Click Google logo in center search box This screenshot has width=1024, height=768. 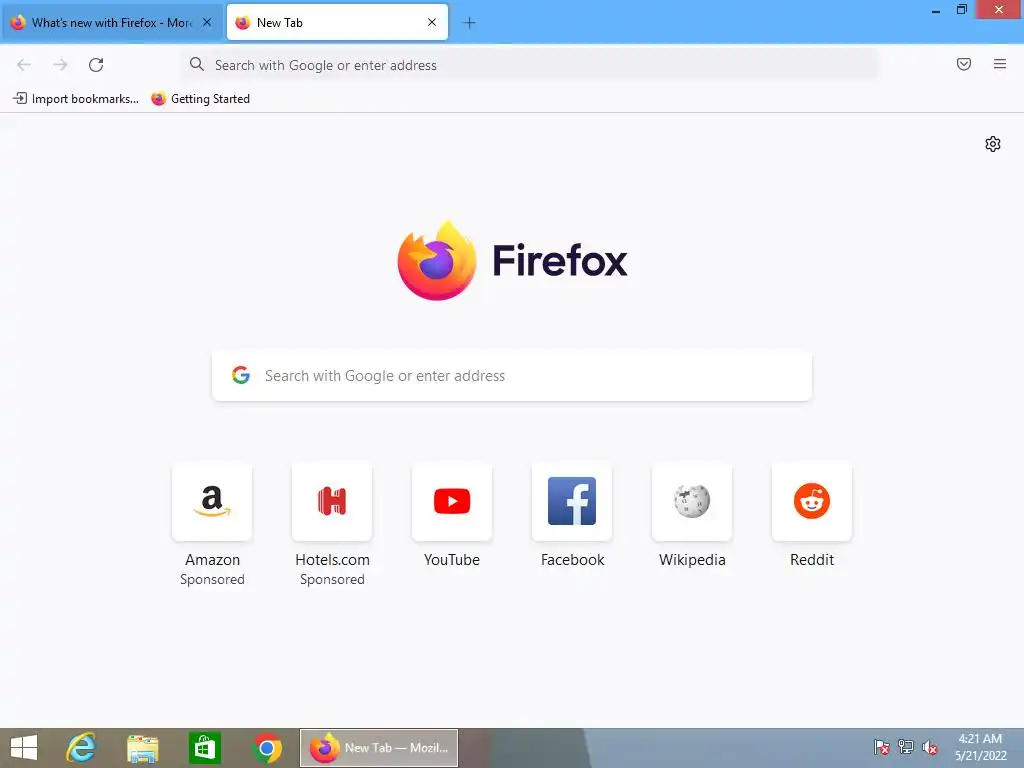pos(241,375)
